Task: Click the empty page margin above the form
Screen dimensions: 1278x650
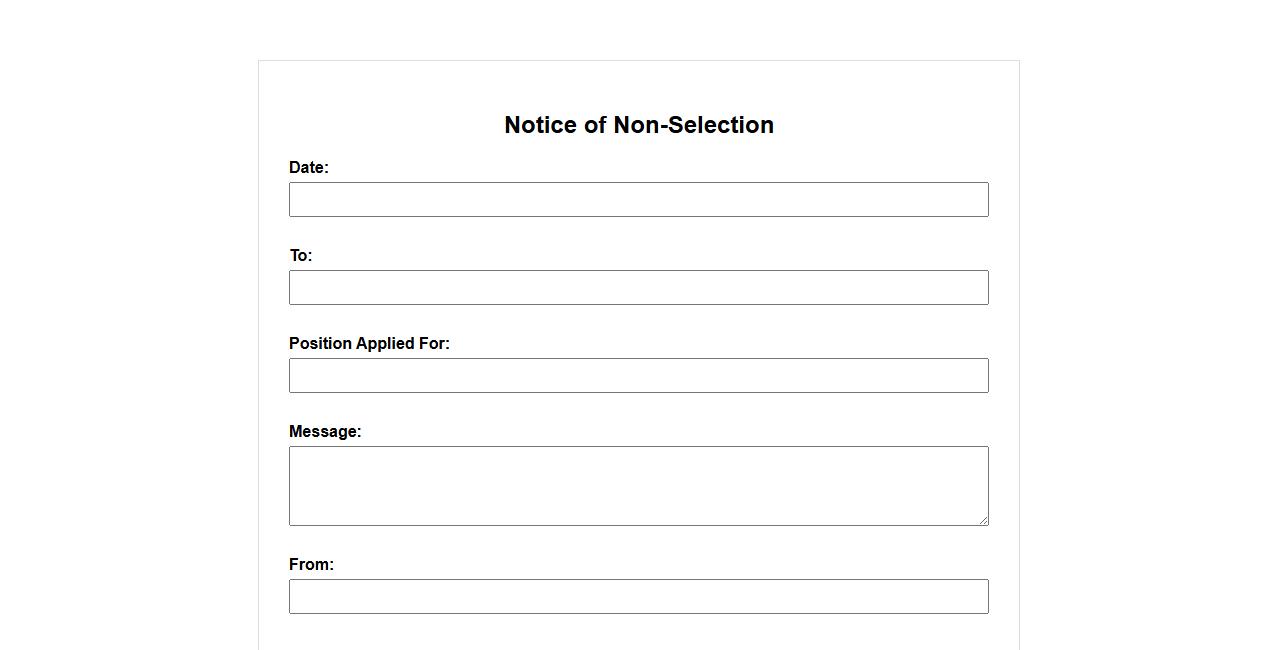Action: [x=638, y=28]
